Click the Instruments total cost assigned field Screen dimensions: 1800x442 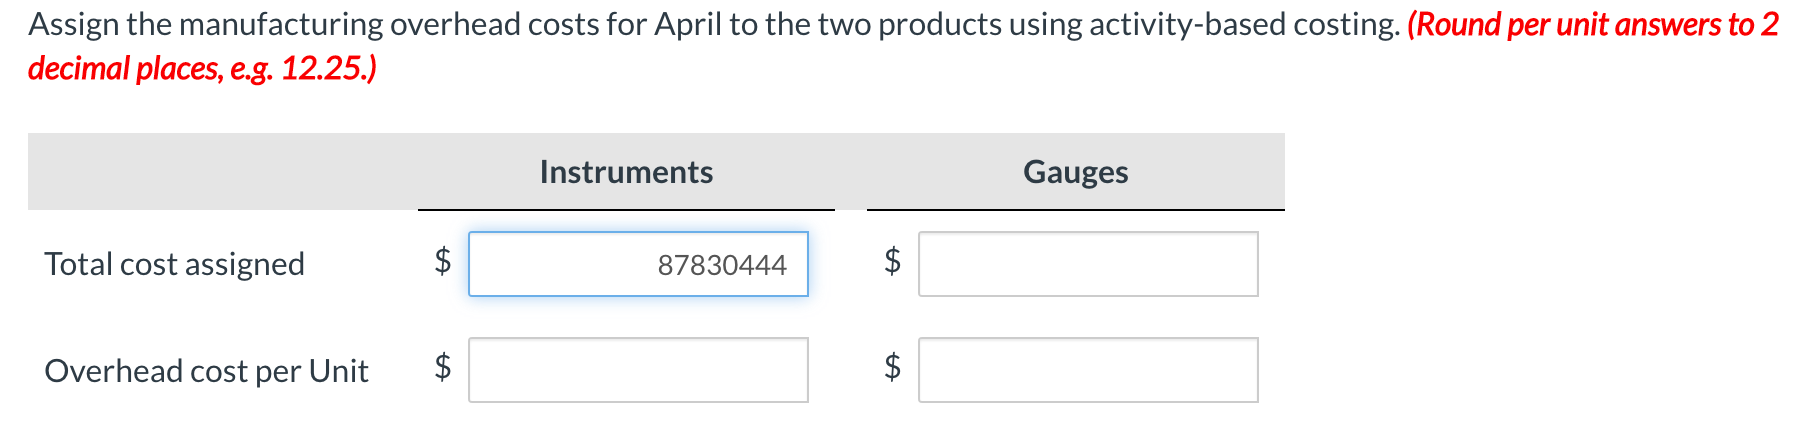pos(638,264)
